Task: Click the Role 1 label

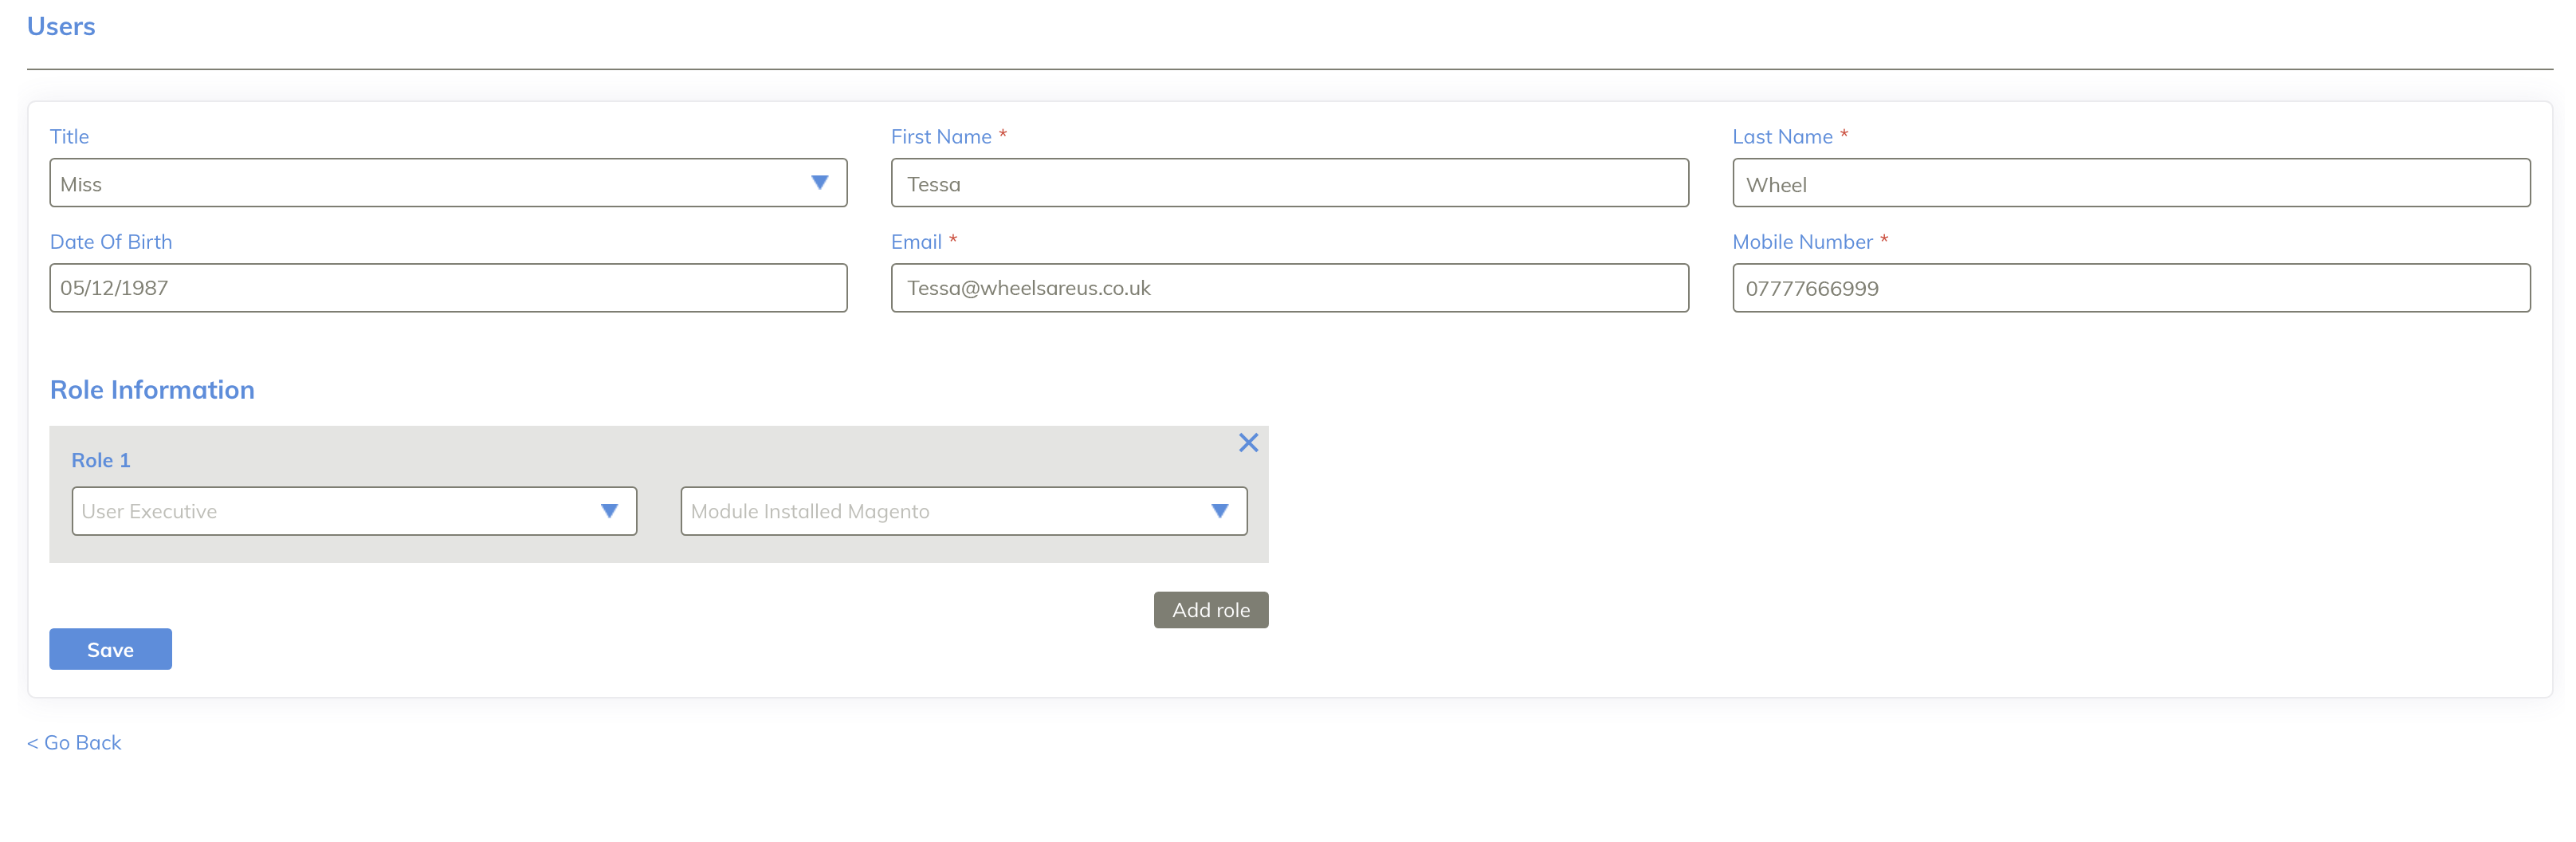Action: coord(101,460)
